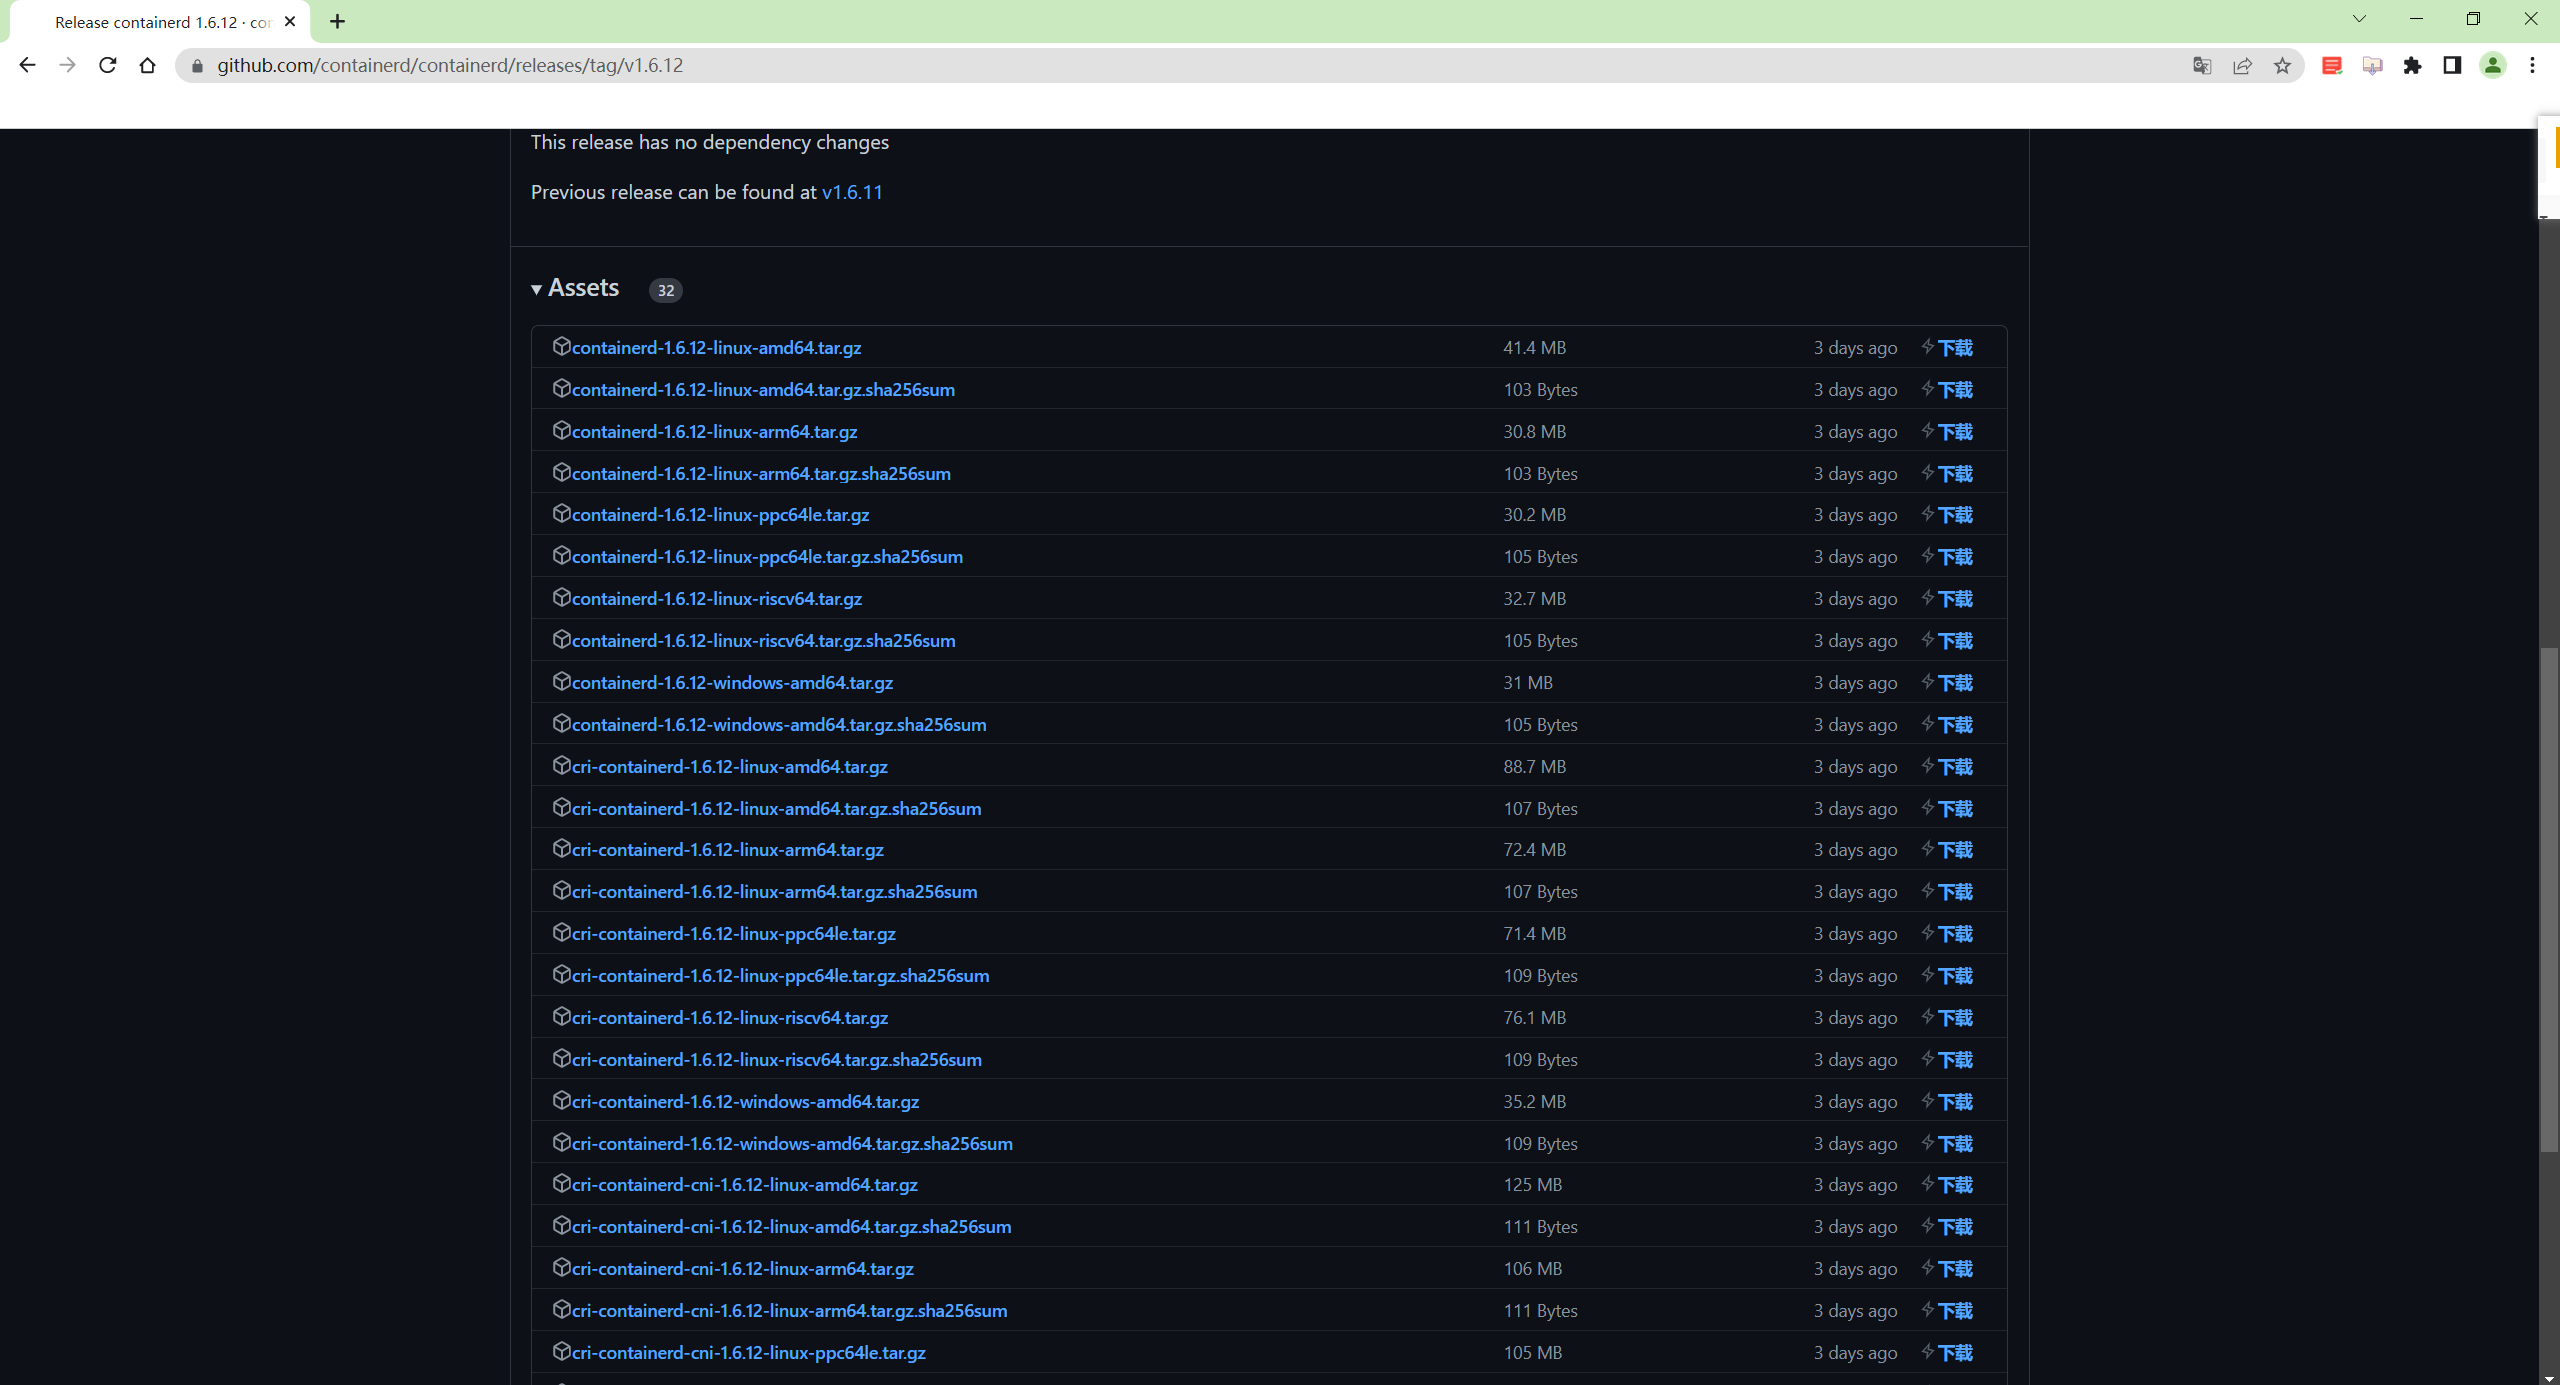Viewport: 2560px width, 1385px height.
Task: Download containerd-1.6.12-linux-amd64.tar.gz file link
Action: (716, 348)
